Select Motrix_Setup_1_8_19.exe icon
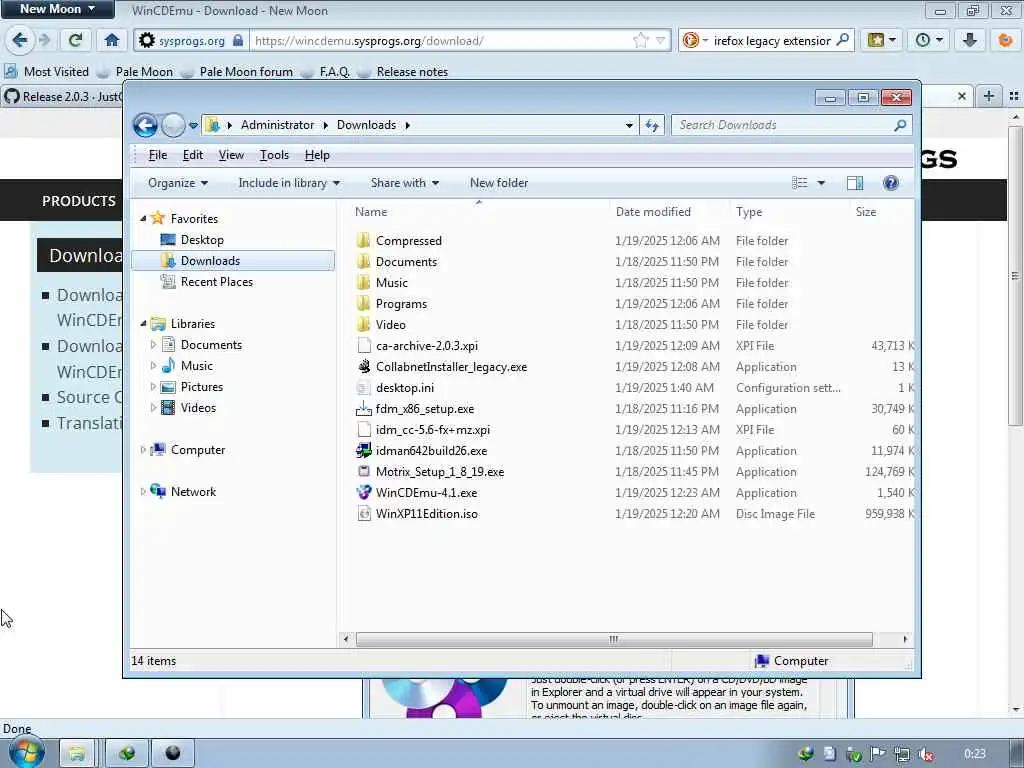The image size is (1024, 768). (364, 472)
